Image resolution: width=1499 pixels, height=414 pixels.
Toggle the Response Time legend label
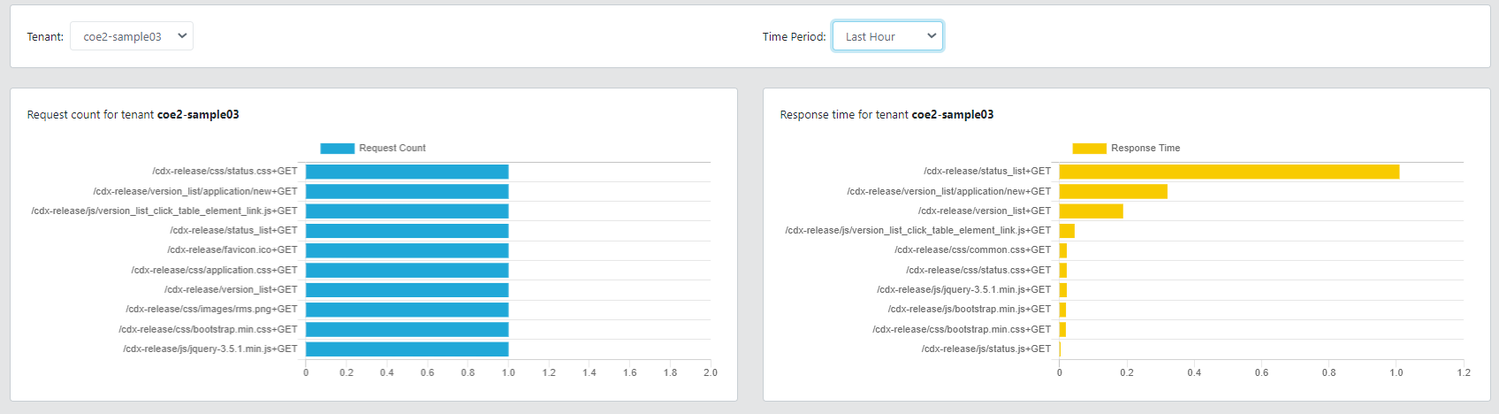coord(1145,148)
